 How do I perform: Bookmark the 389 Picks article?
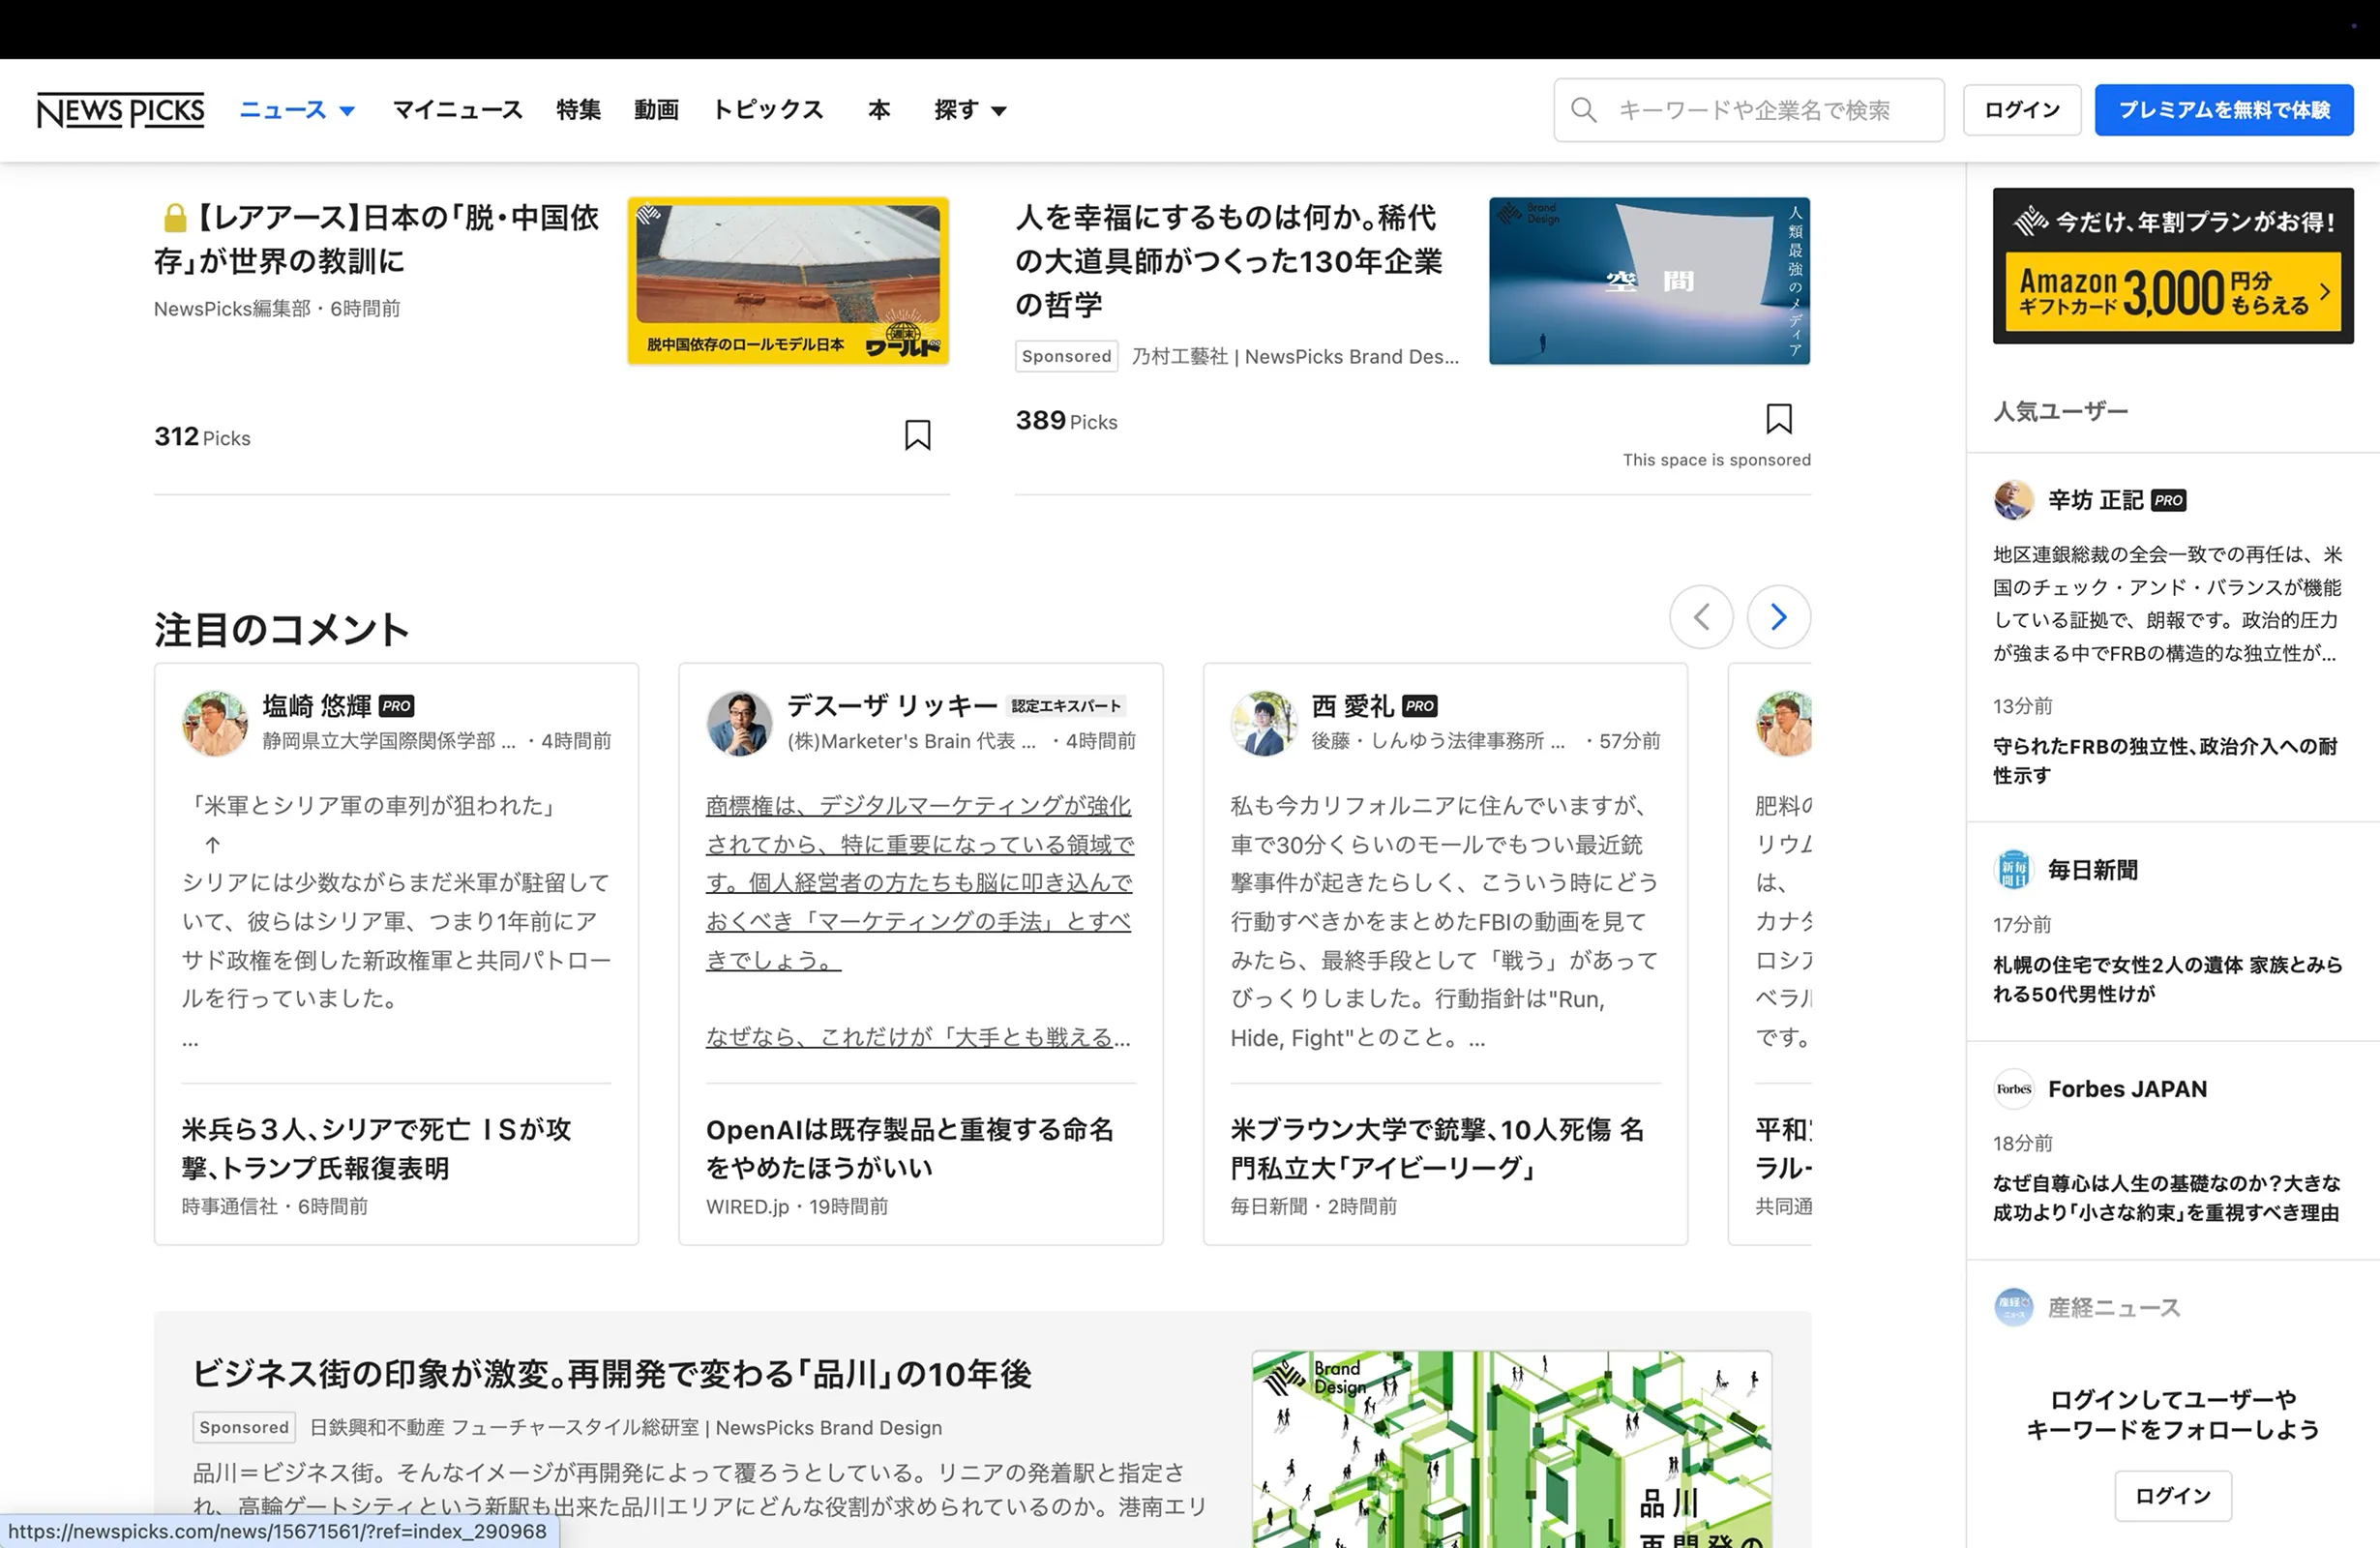[x=1778, y=419]
